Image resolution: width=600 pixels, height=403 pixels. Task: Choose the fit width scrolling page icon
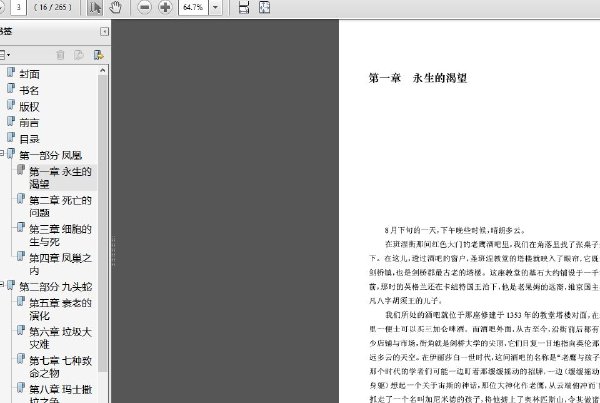(x=244, y=7)
